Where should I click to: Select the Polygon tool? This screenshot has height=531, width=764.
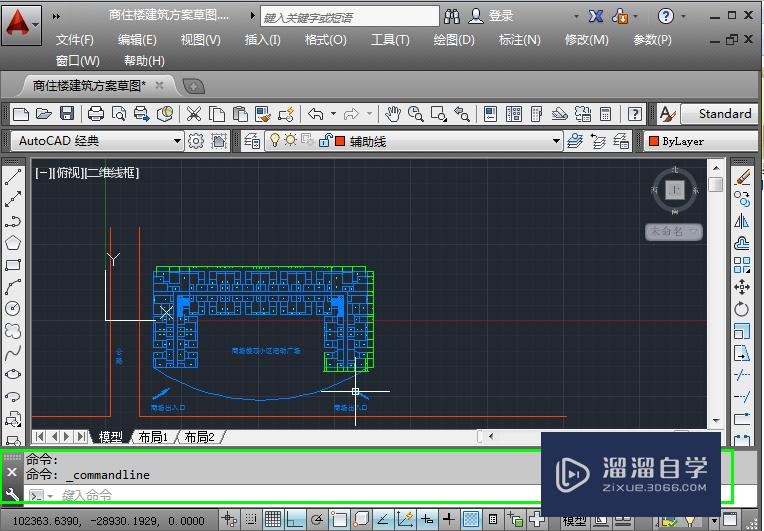click(x=13, y=243)
